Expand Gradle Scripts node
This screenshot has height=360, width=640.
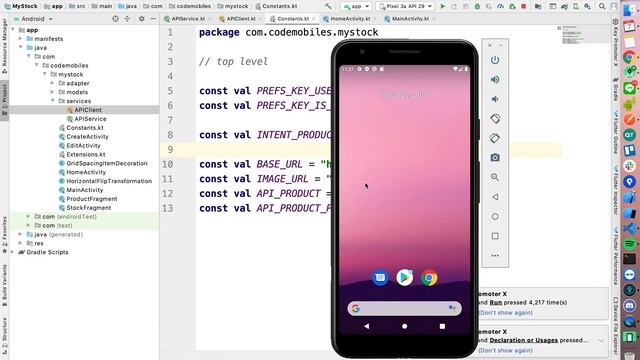13,252
